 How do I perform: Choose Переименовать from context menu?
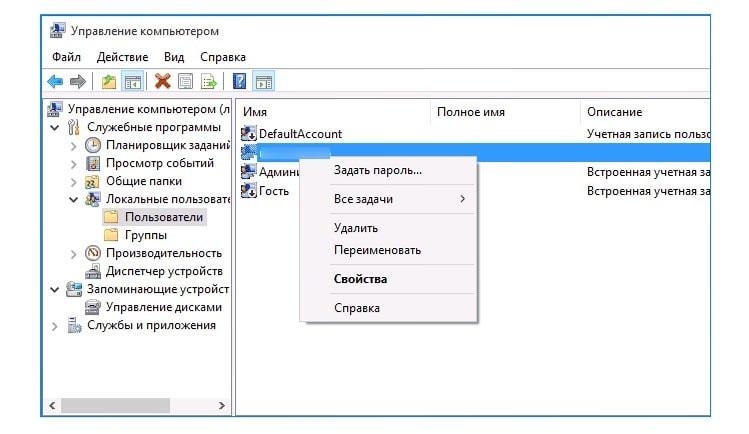pyautogui.click(x=388, y=250)
